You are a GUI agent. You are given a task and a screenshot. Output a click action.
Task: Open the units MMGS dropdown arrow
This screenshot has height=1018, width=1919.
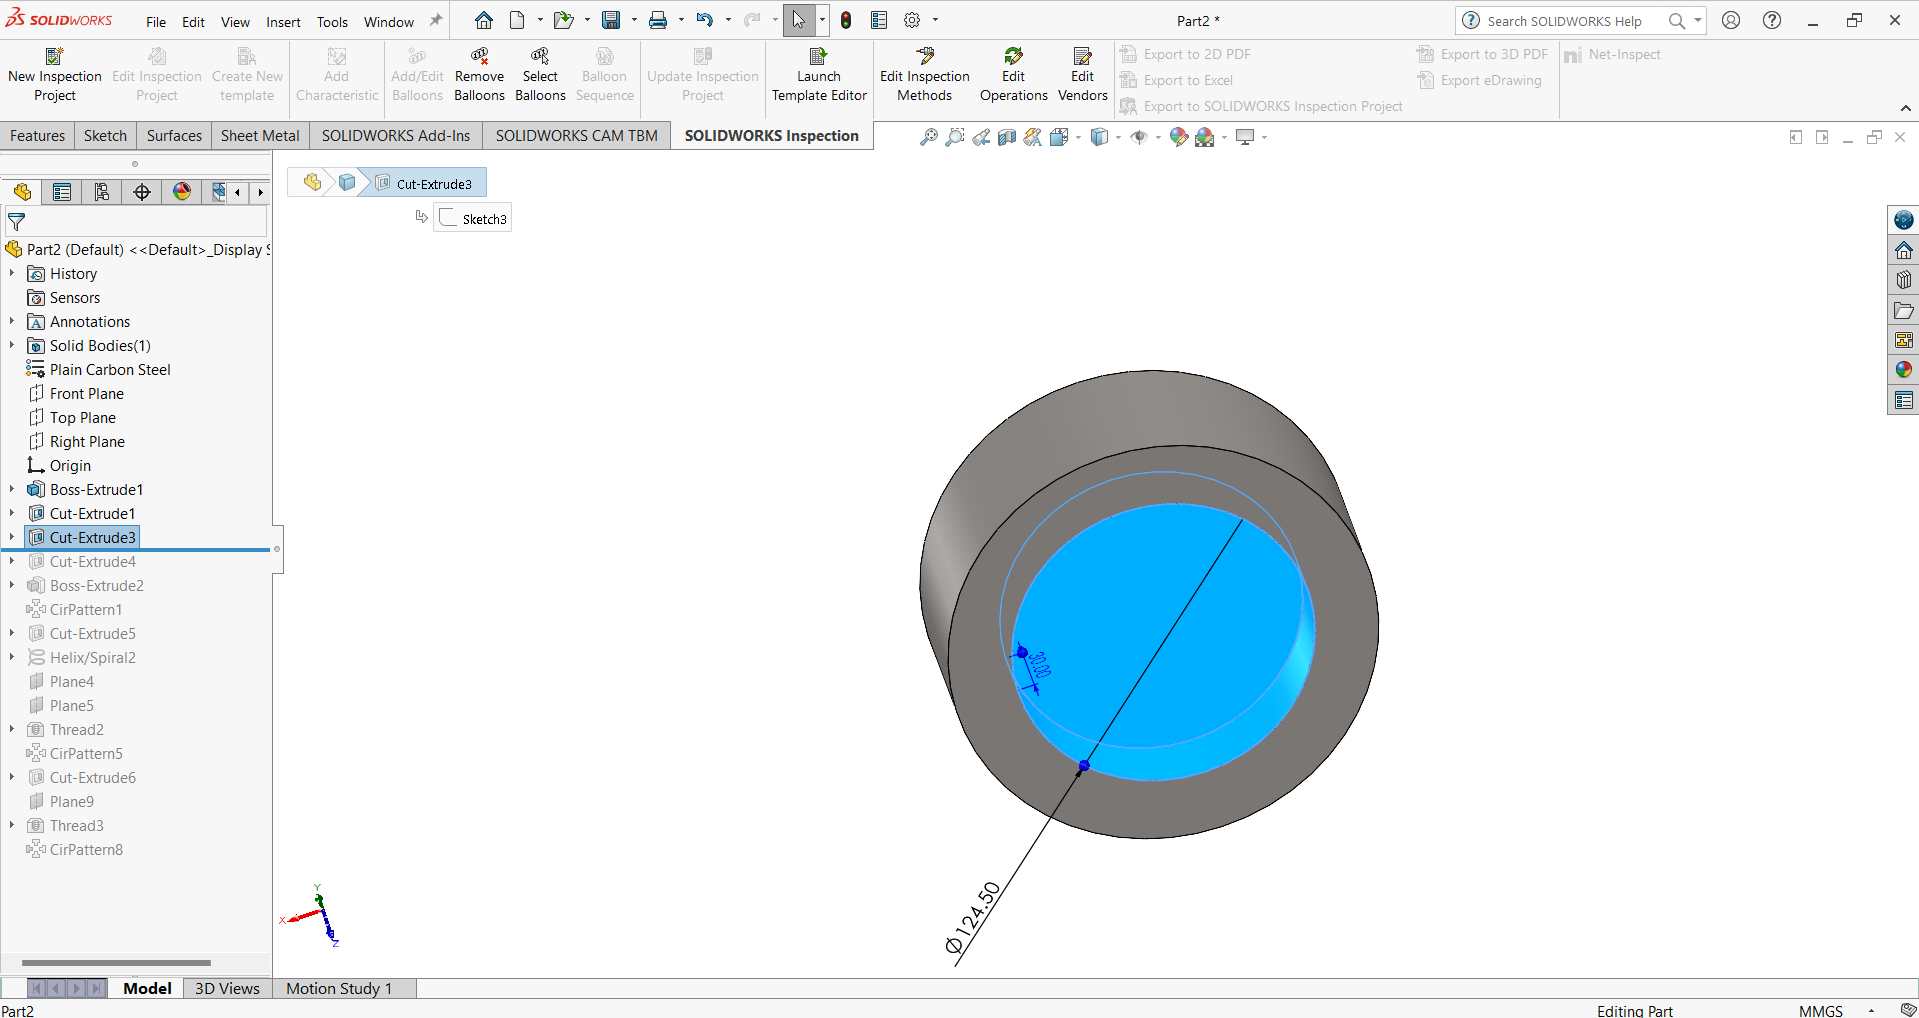tap(1871, 1011)
